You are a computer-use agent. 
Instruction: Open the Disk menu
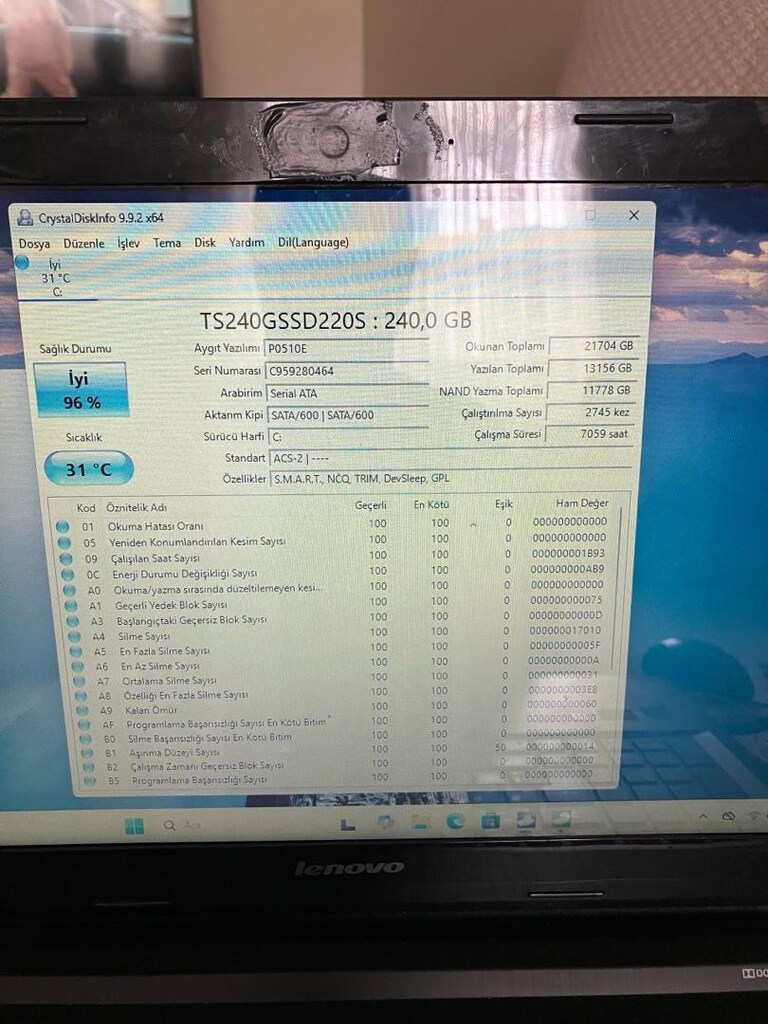pos(205,242)
